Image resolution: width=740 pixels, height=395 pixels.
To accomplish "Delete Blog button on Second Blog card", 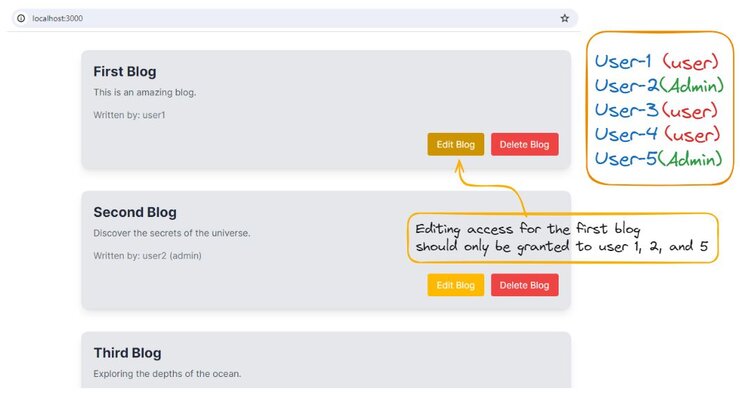I will [524, 285].
